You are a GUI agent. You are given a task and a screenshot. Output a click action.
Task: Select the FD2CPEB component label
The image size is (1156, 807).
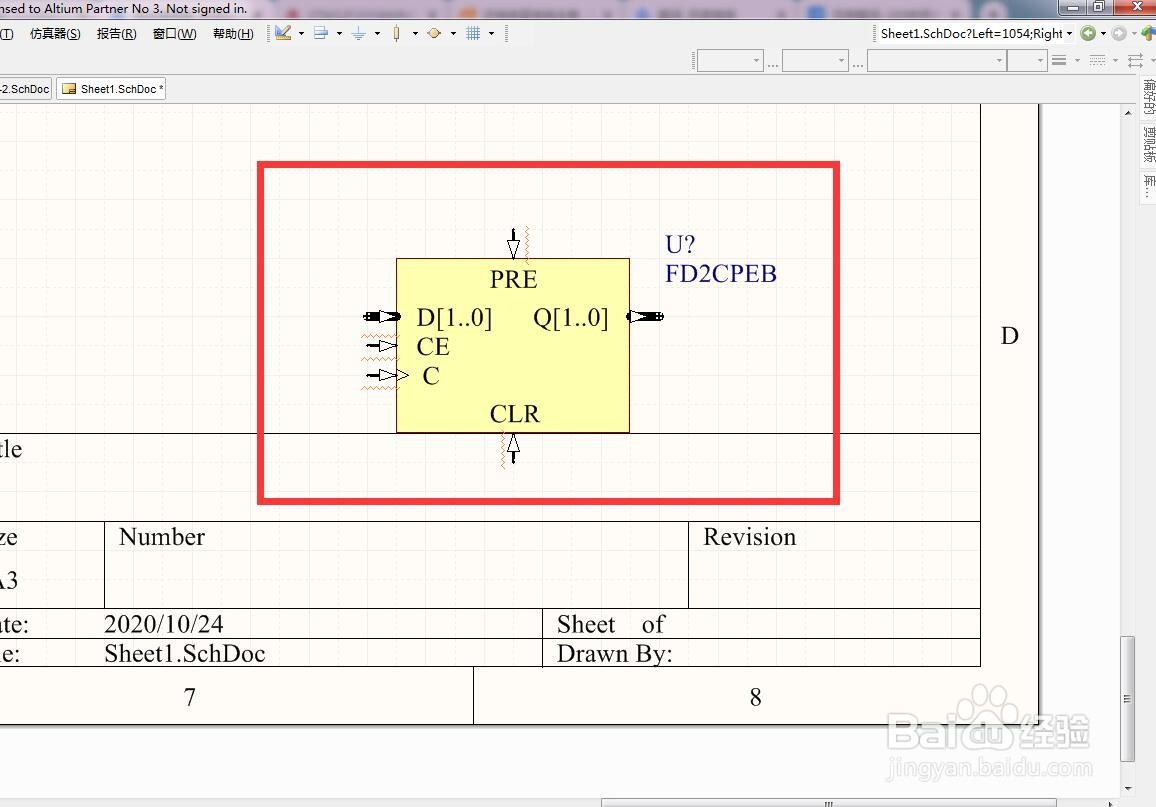coord(721,274)
